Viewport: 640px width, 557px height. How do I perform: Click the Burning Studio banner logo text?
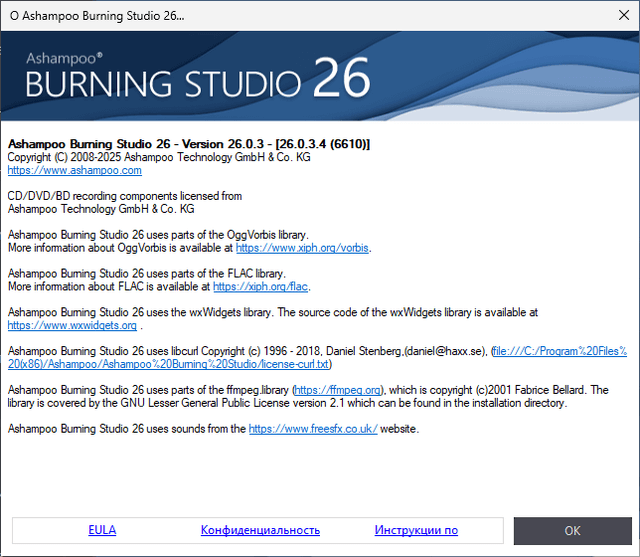(166, 84)
